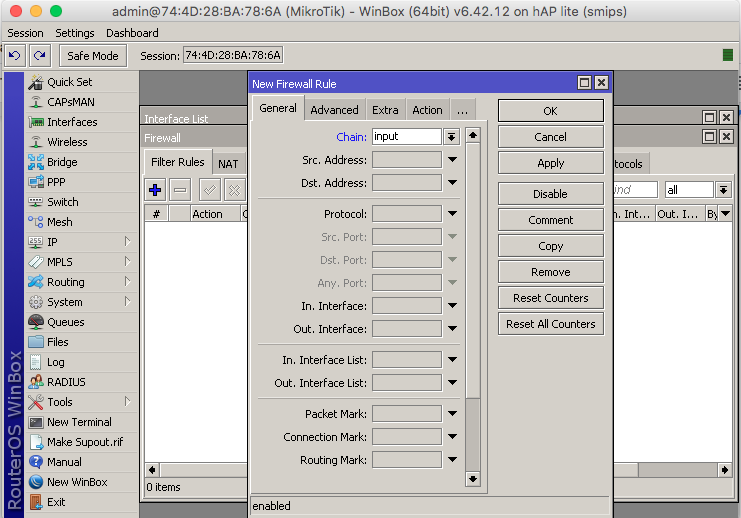Open the NAT tab in Firewall window
Image resolution: width=741 pixels, height=518 pixels.
[228, 164]
